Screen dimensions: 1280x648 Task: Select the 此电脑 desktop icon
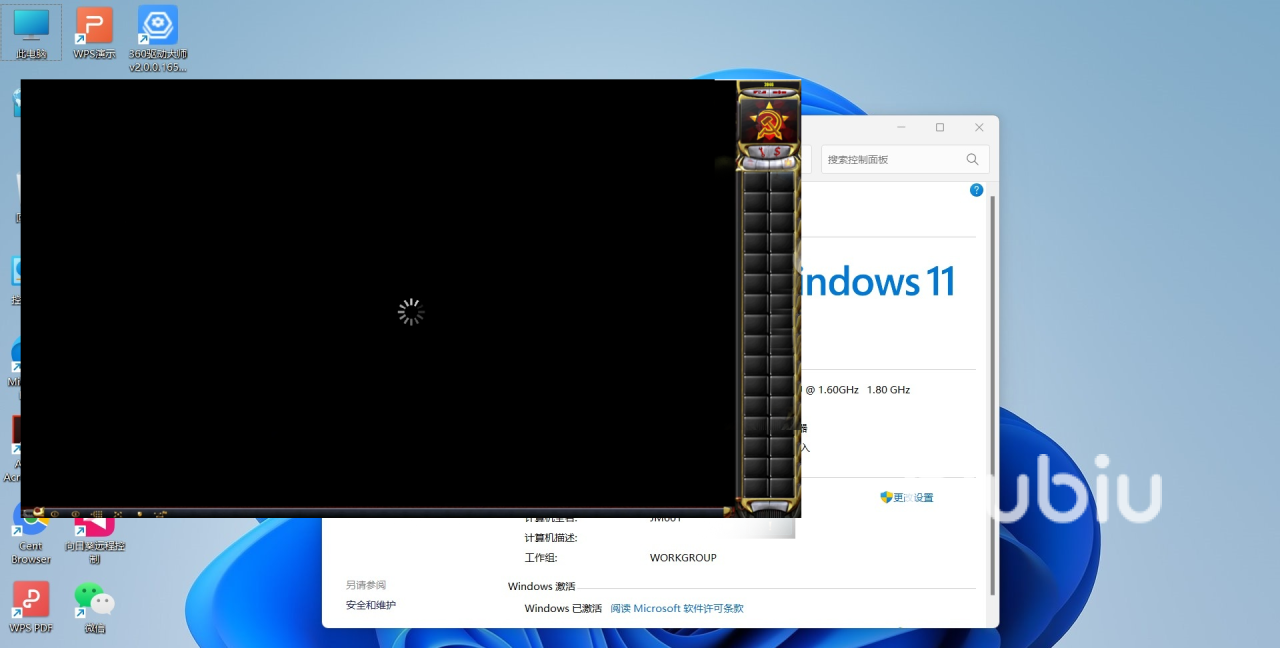point(31,28)
